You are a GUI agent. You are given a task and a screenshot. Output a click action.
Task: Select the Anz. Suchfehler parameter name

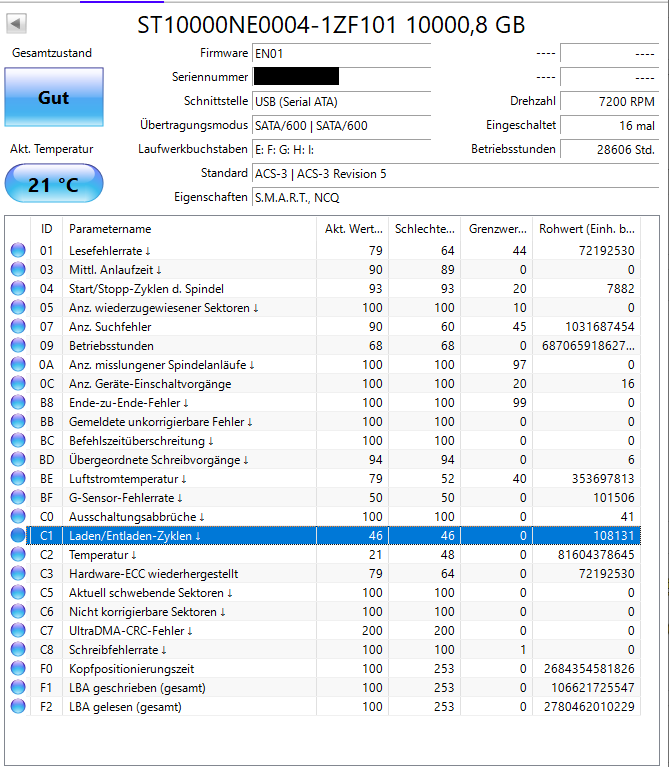tap(110, 326)
